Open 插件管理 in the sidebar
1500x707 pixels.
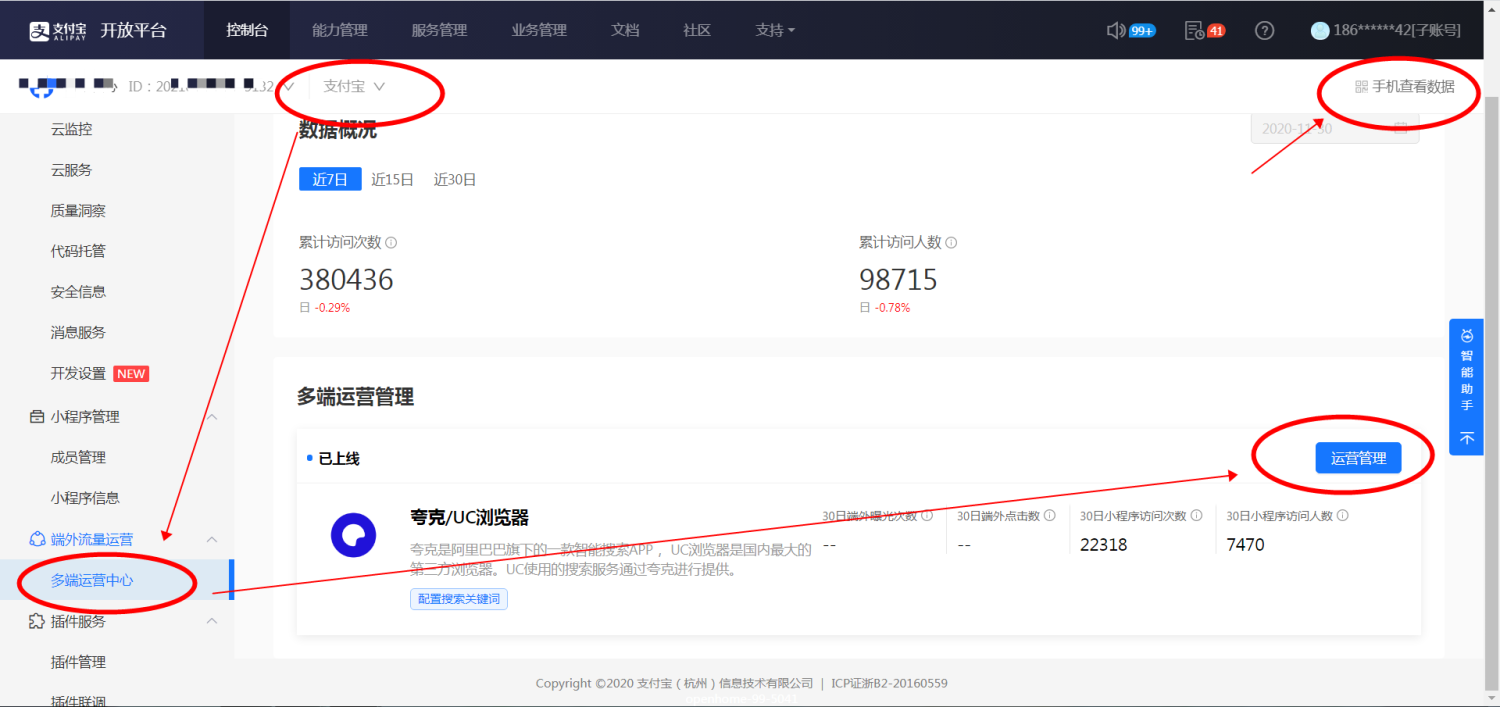point(78,662)
